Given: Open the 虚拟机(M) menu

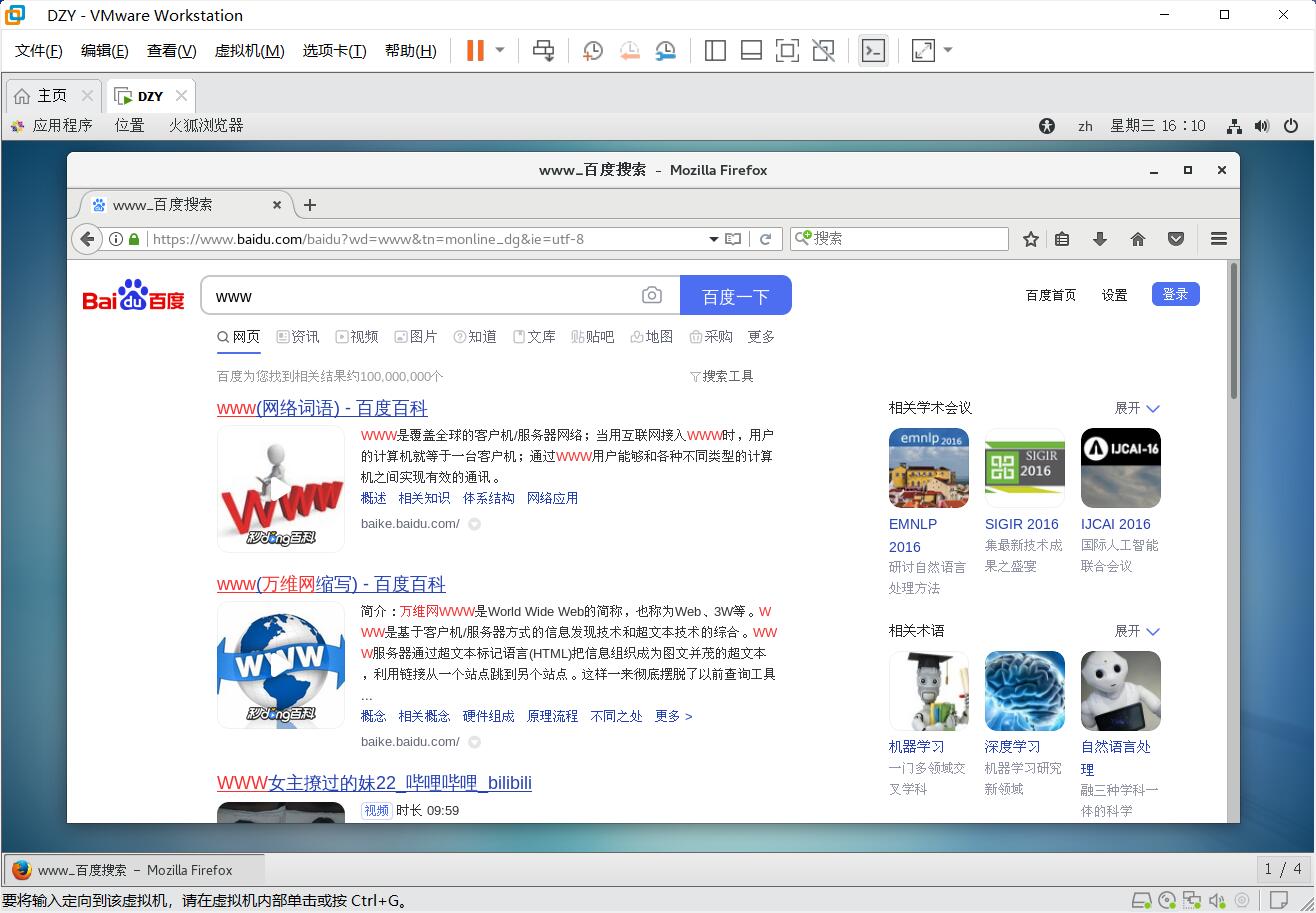Looking at the screenshot, I should [249, 51].
